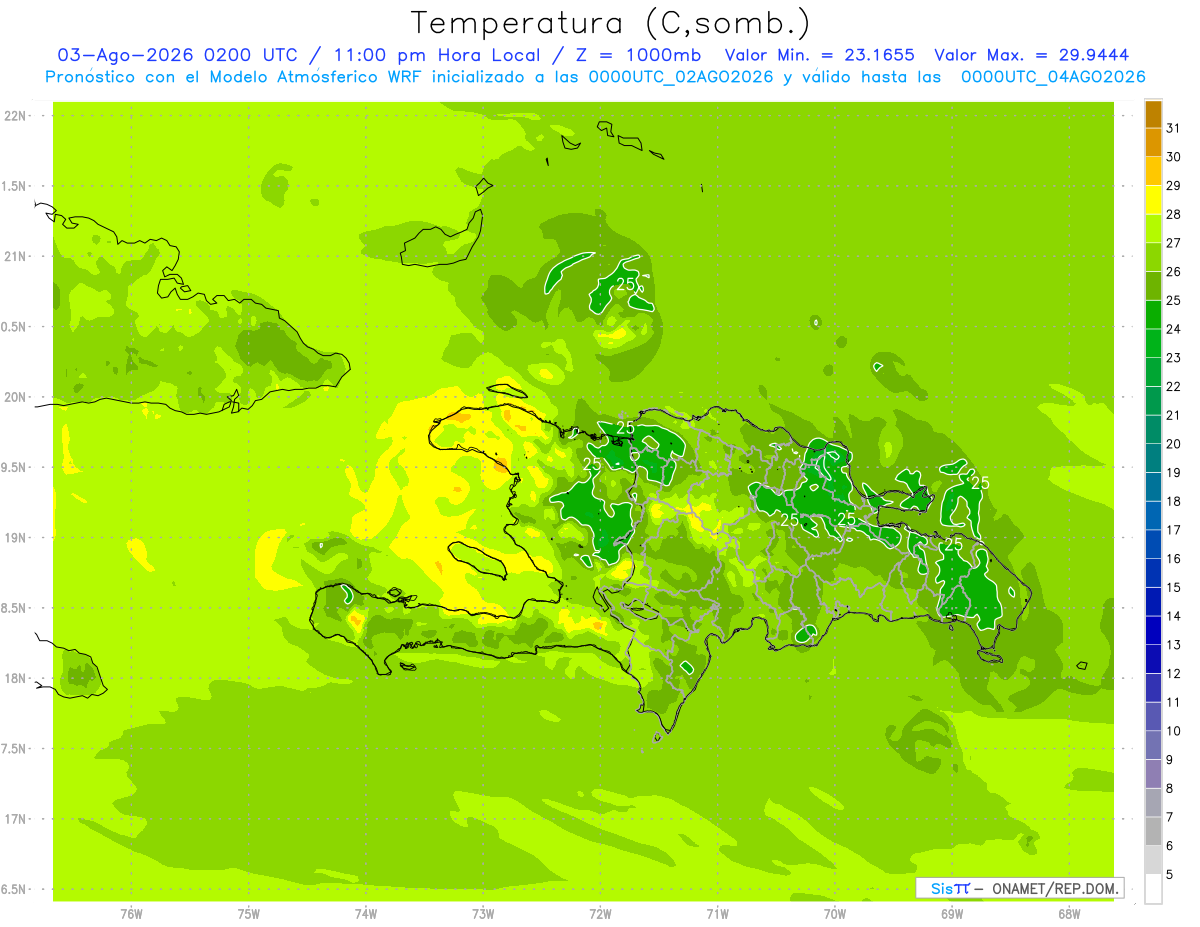This screenshot has height=927, width=1200.
Task: Click the "0000UTC_02AGO2026" initialization time
Action: click(x=681, y=77)
